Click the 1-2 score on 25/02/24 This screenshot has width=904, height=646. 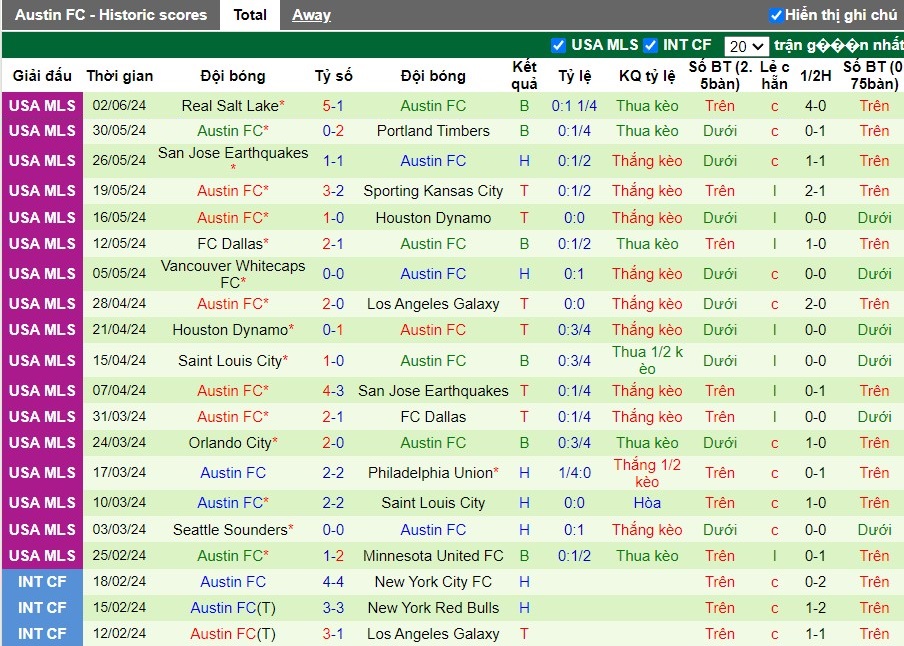(x=333, y=556)
